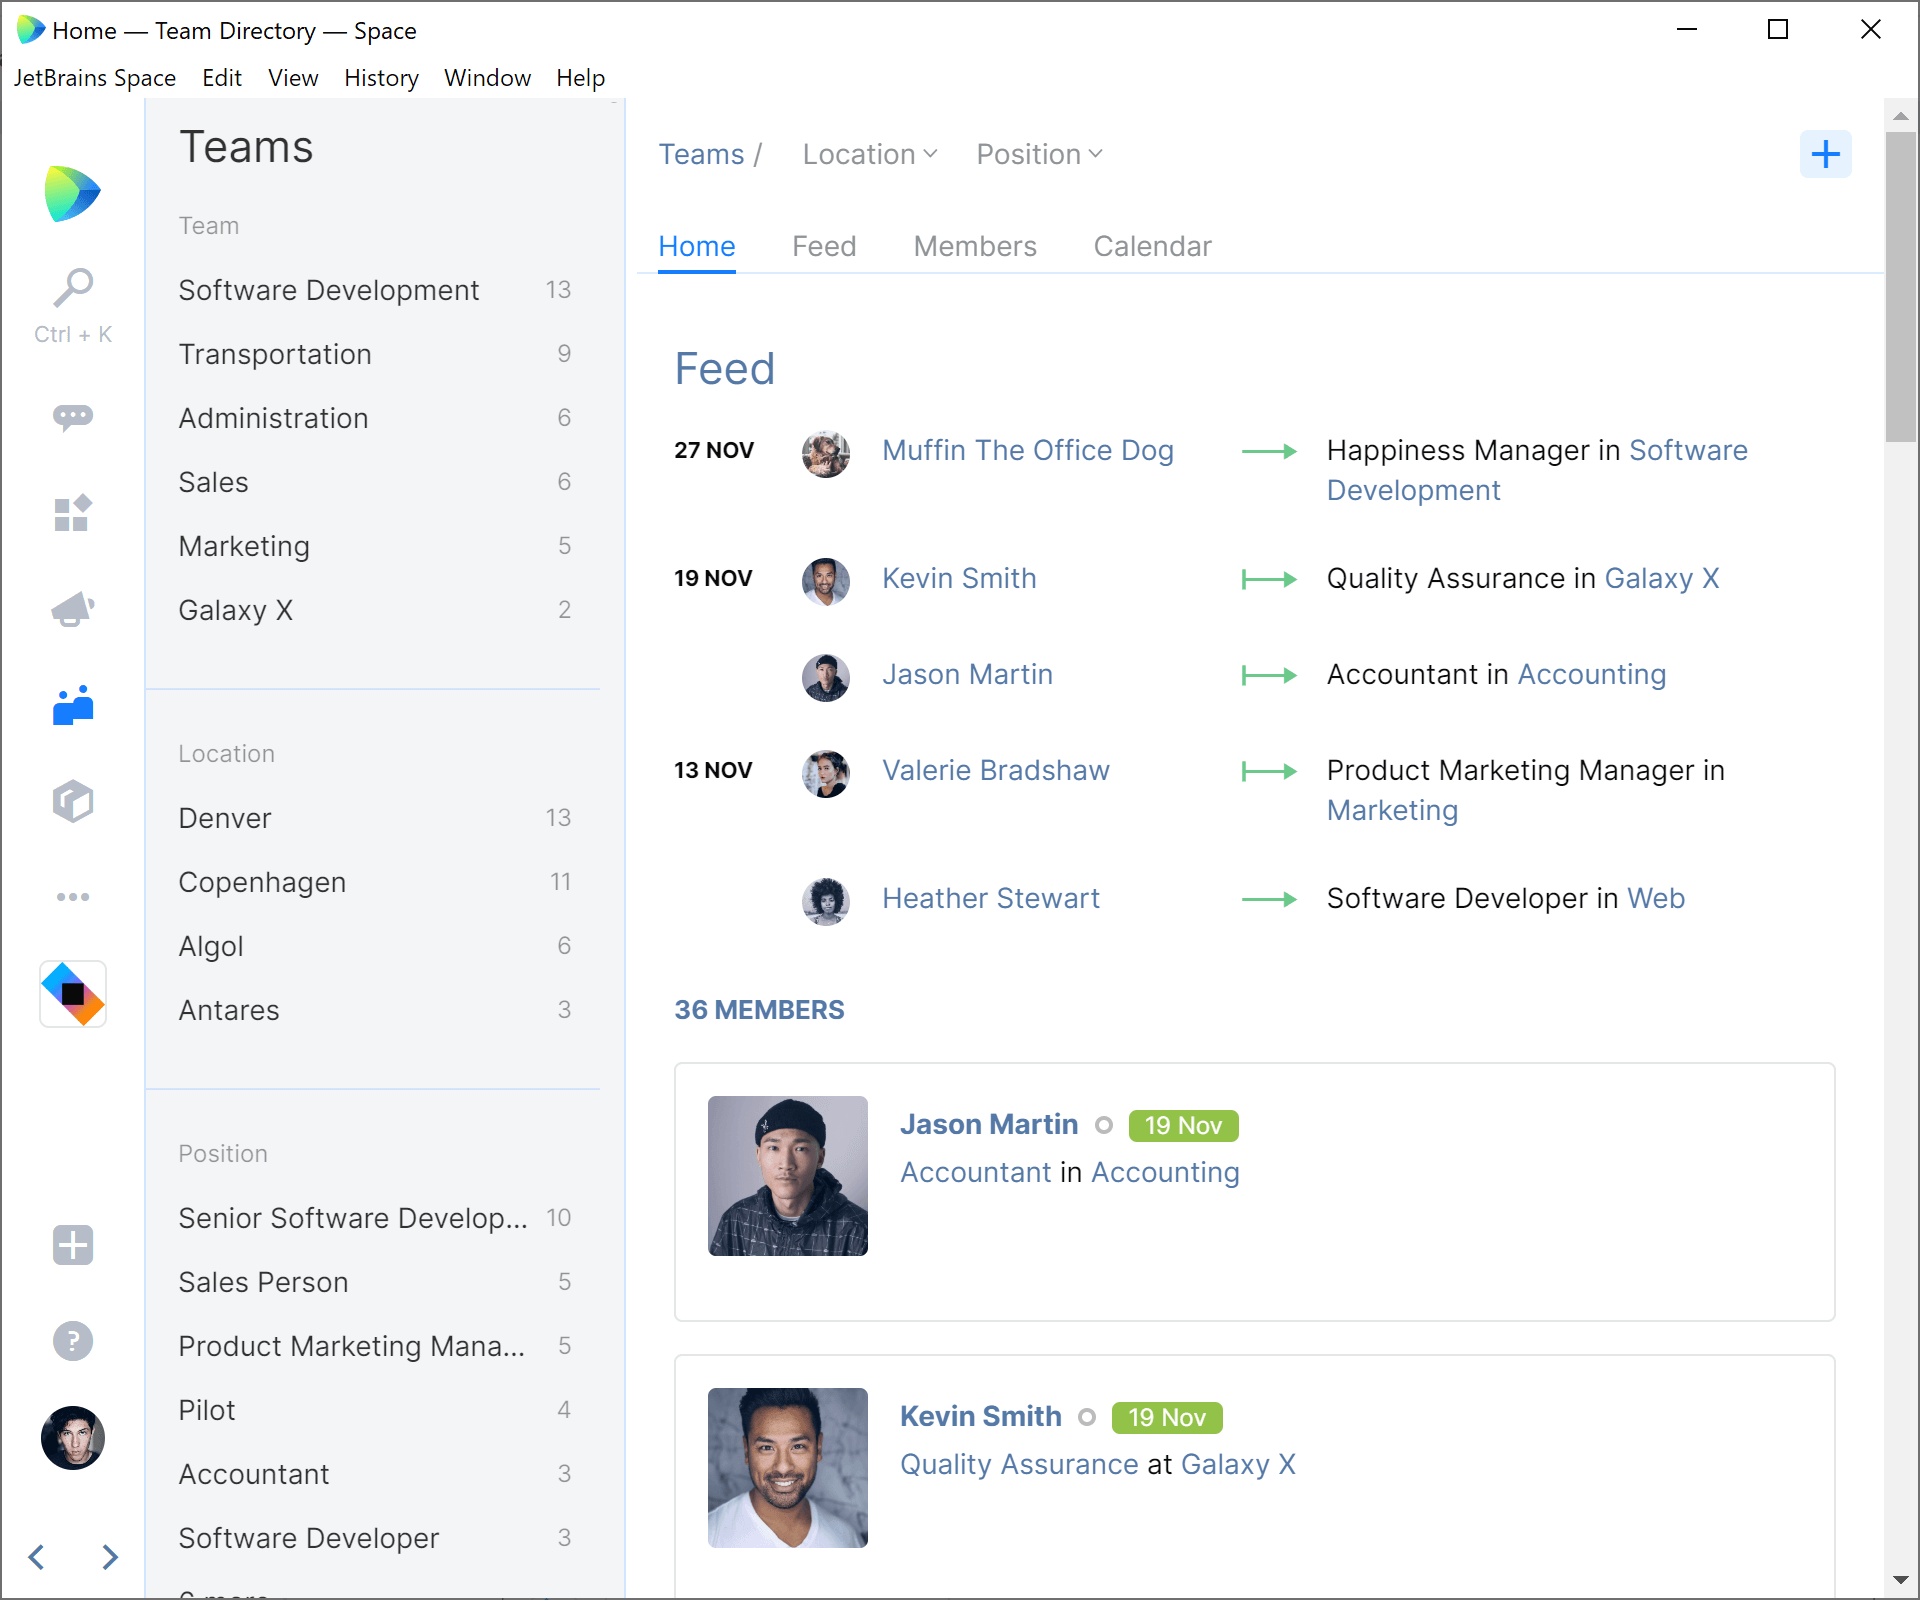The height and width of the screenshot is (1600, 1920).
Task: Open the dashboard widgets icon in sidebar
Action: tap(73, 513)
